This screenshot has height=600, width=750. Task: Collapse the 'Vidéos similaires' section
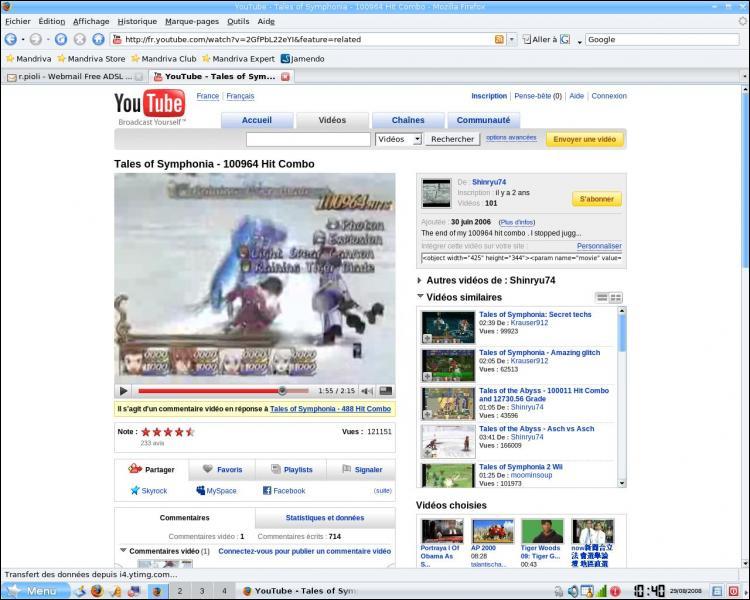pyautogui.click(x=420, y=297)
